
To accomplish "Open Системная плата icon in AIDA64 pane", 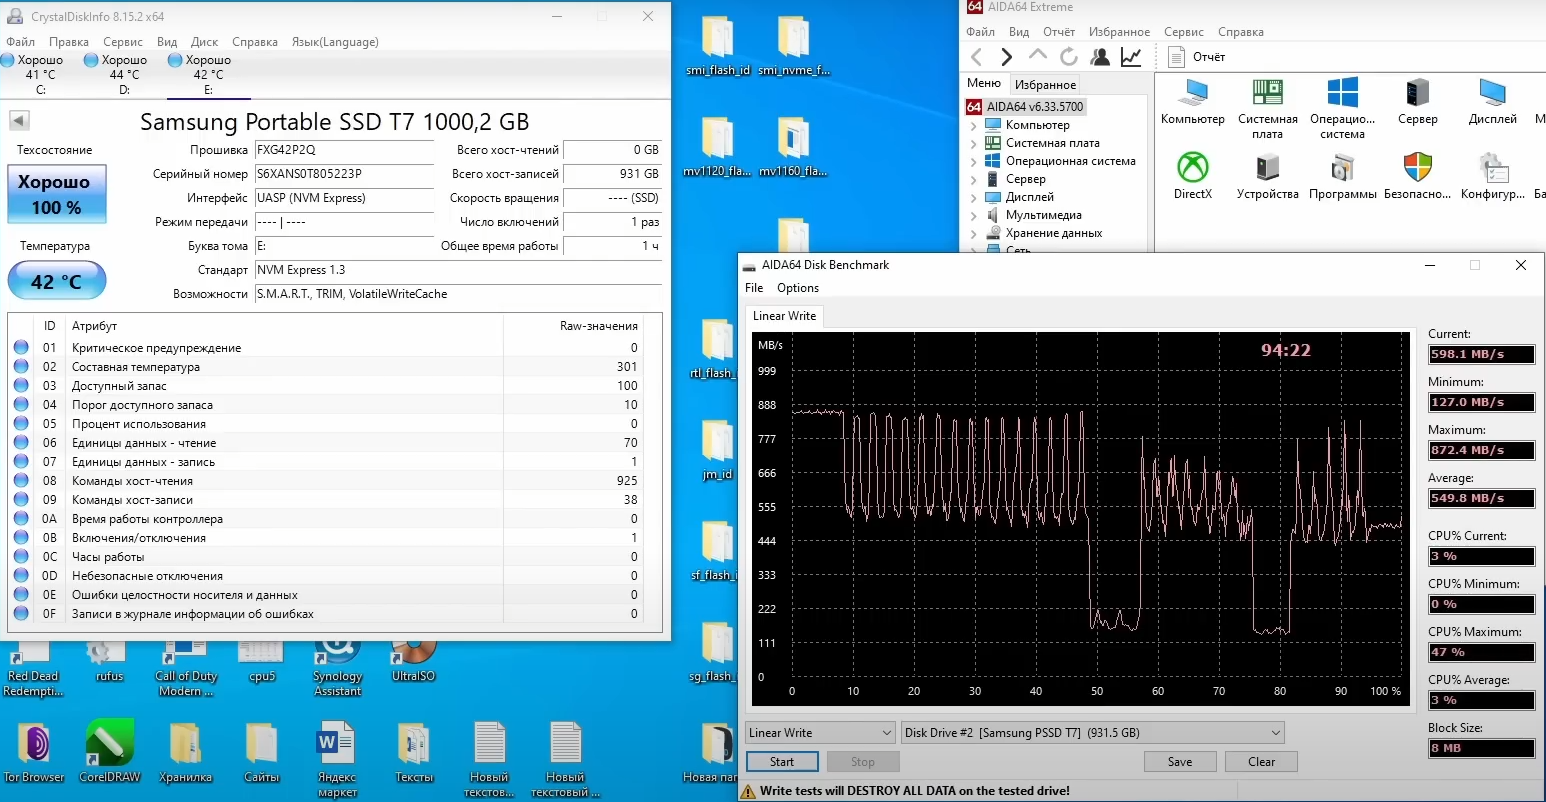I will [1267, 108].
